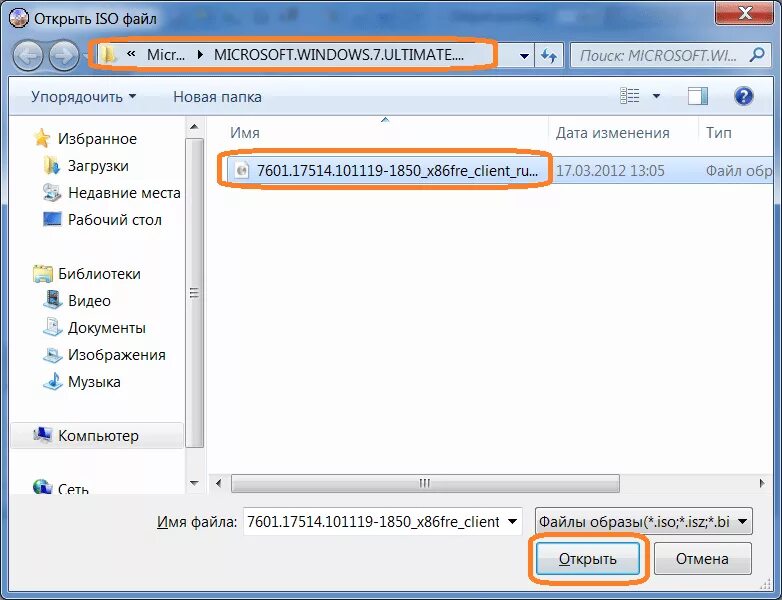Click the horizontal scrollbar left arrow

[x=218, y=483]
